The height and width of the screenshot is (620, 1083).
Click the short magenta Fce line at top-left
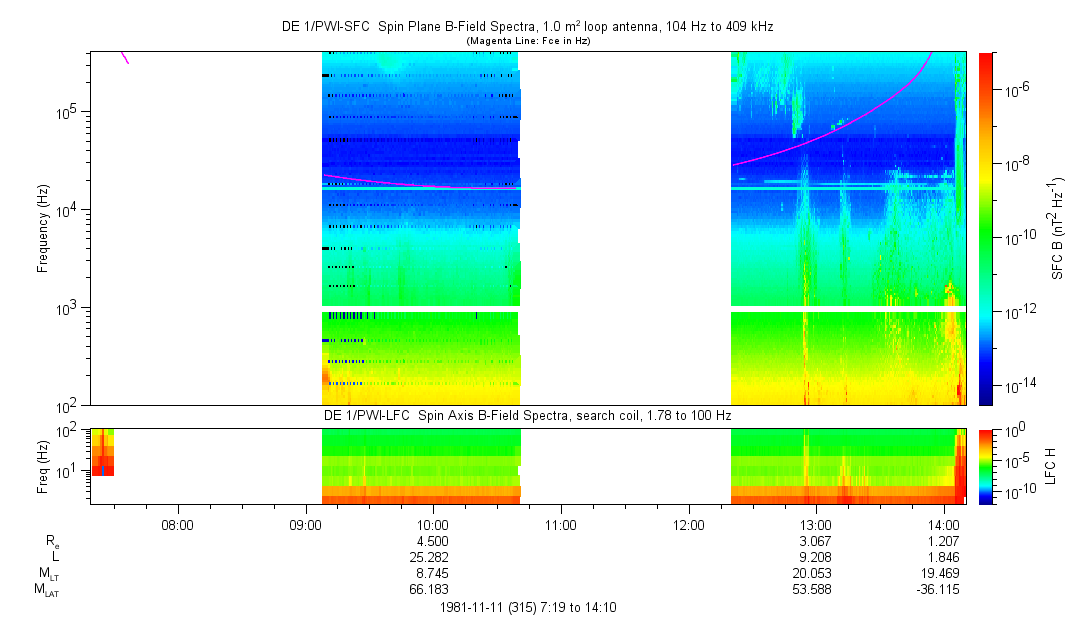click(x=124, y=58)
